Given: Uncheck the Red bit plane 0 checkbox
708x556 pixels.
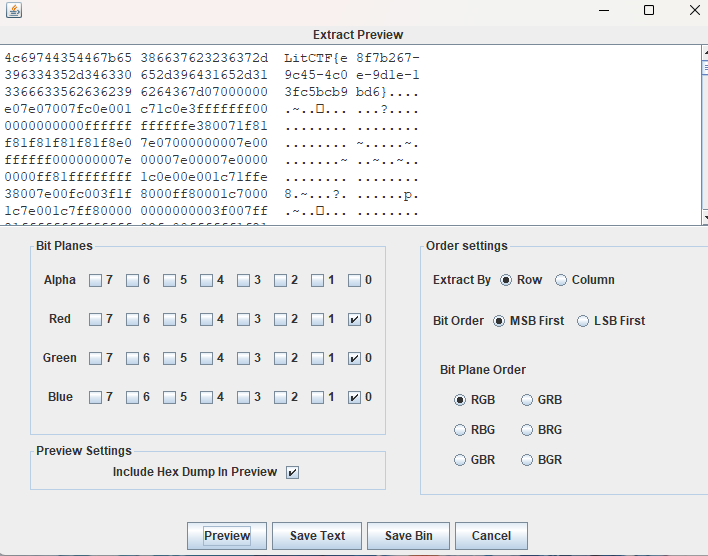Looking at the screenshot, I should tap(355, 320).
